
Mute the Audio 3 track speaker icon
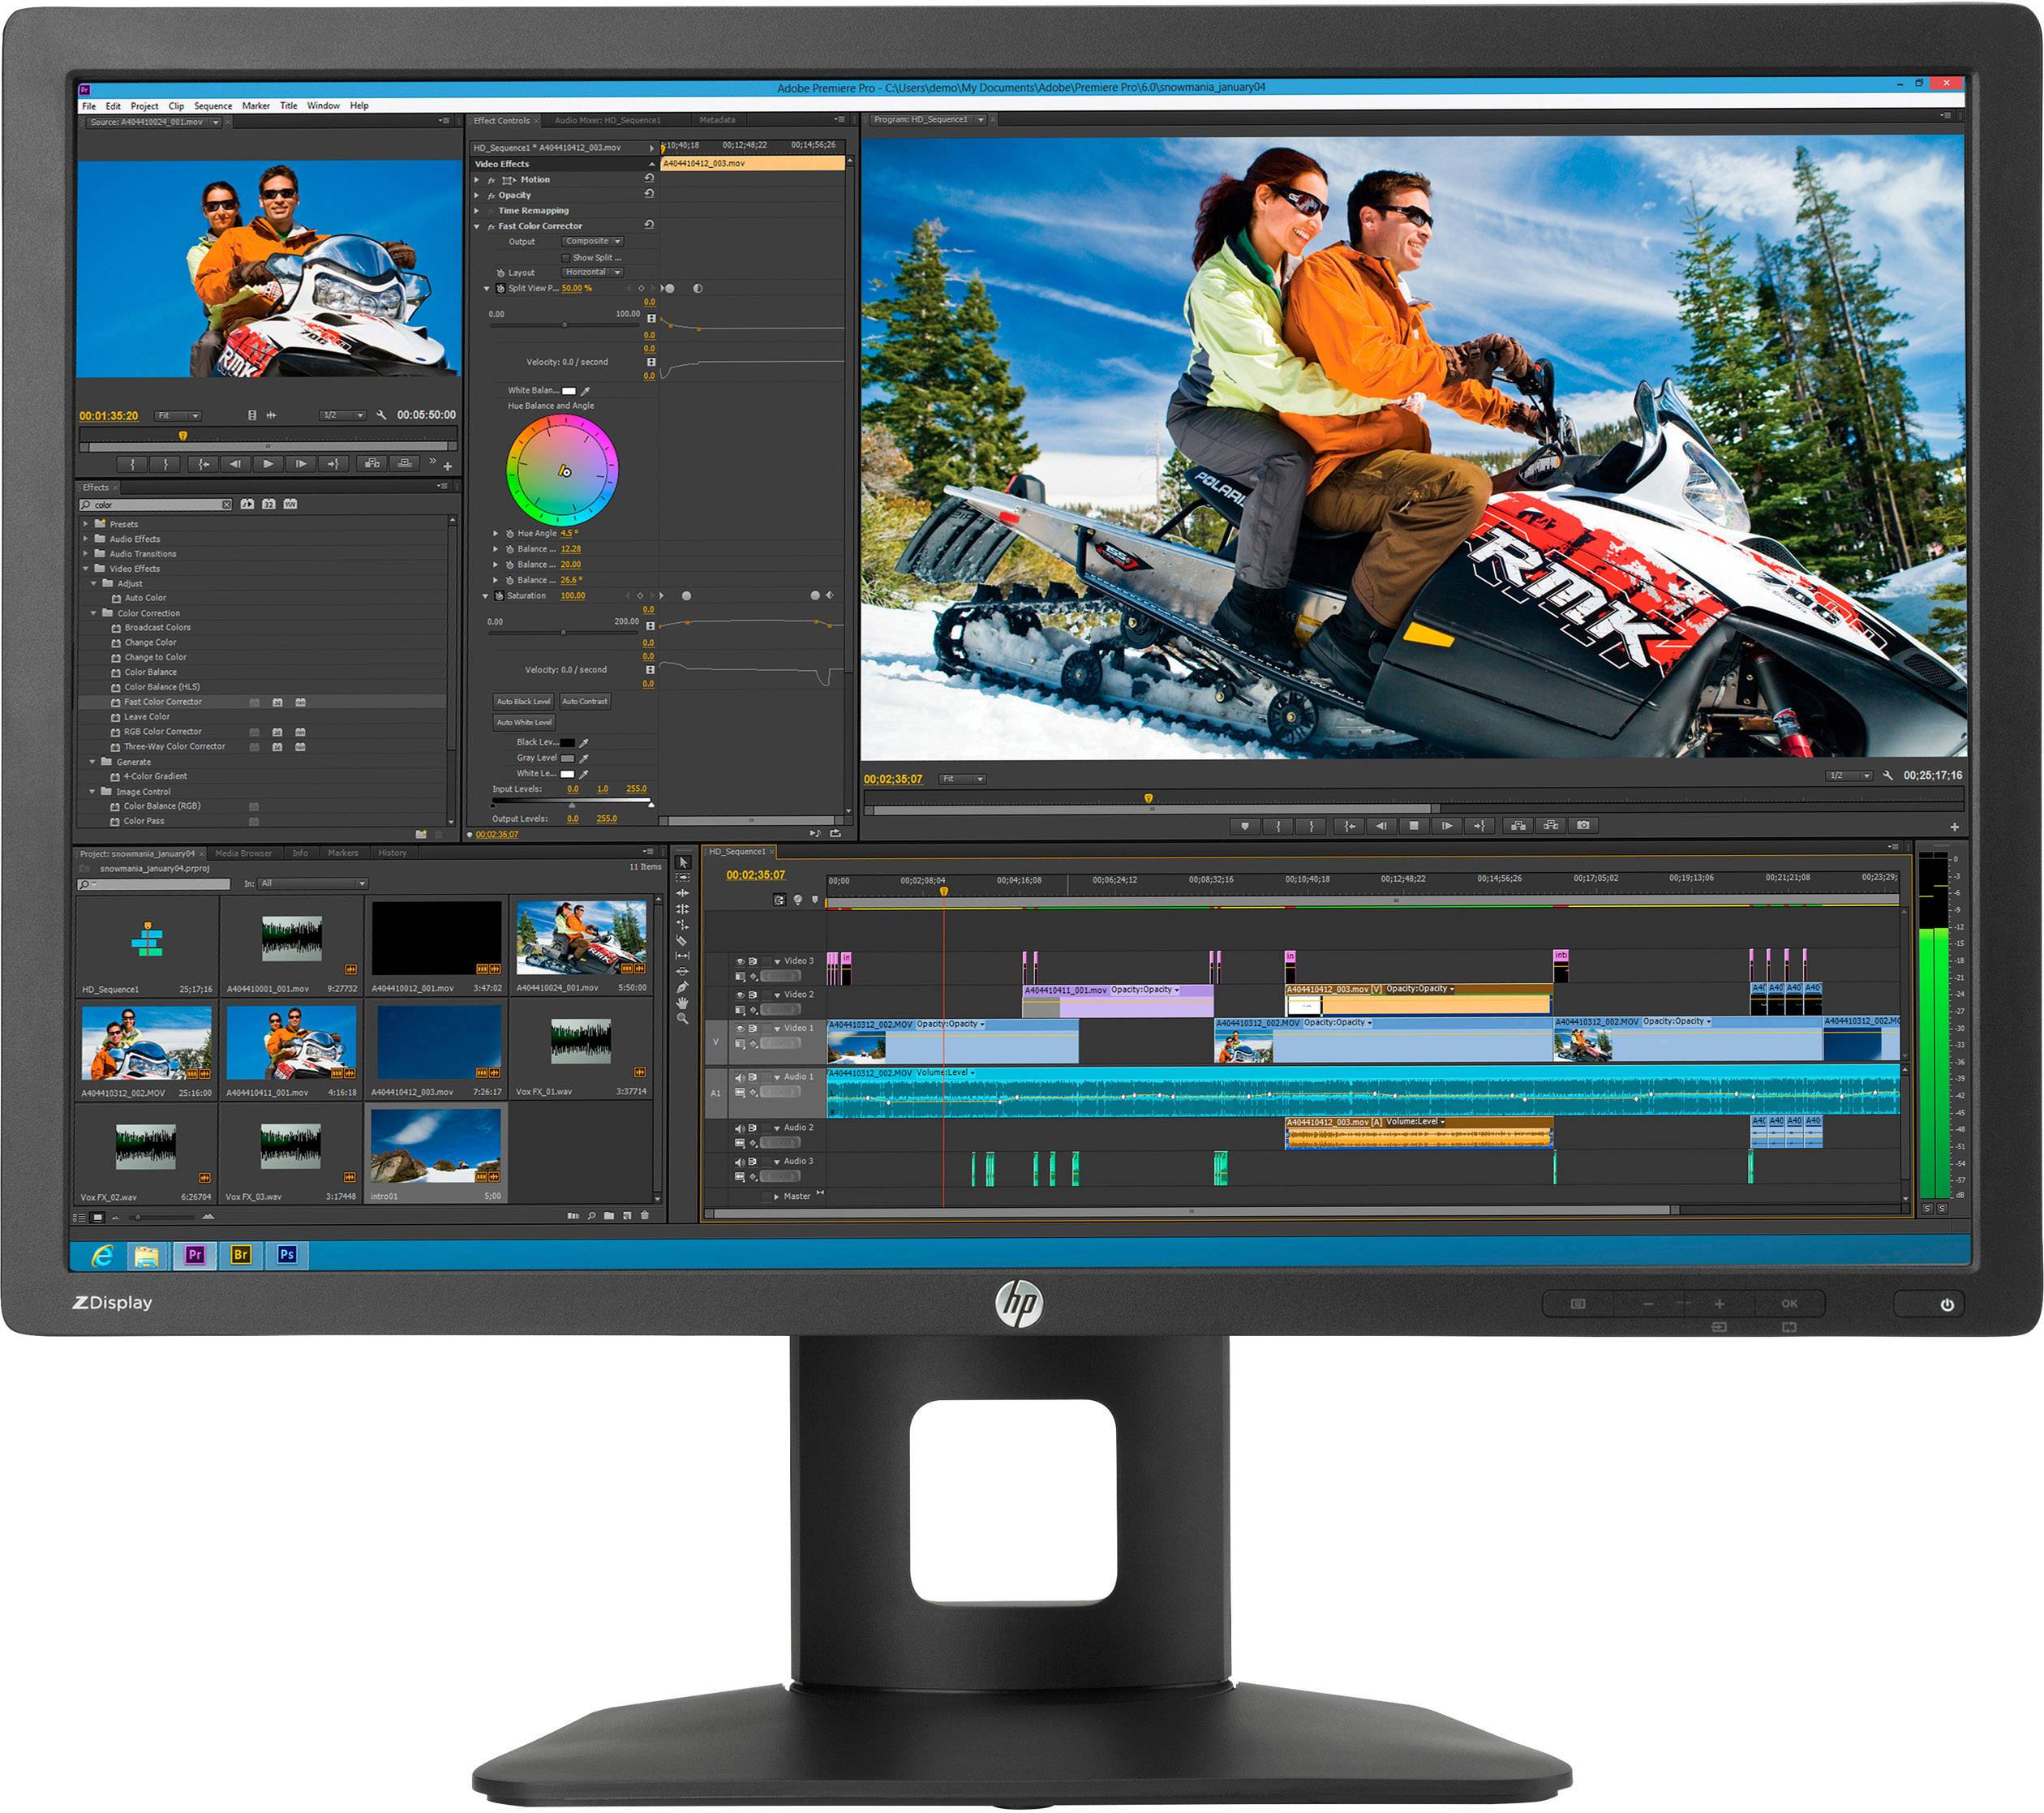click(x=740, y=1163)
